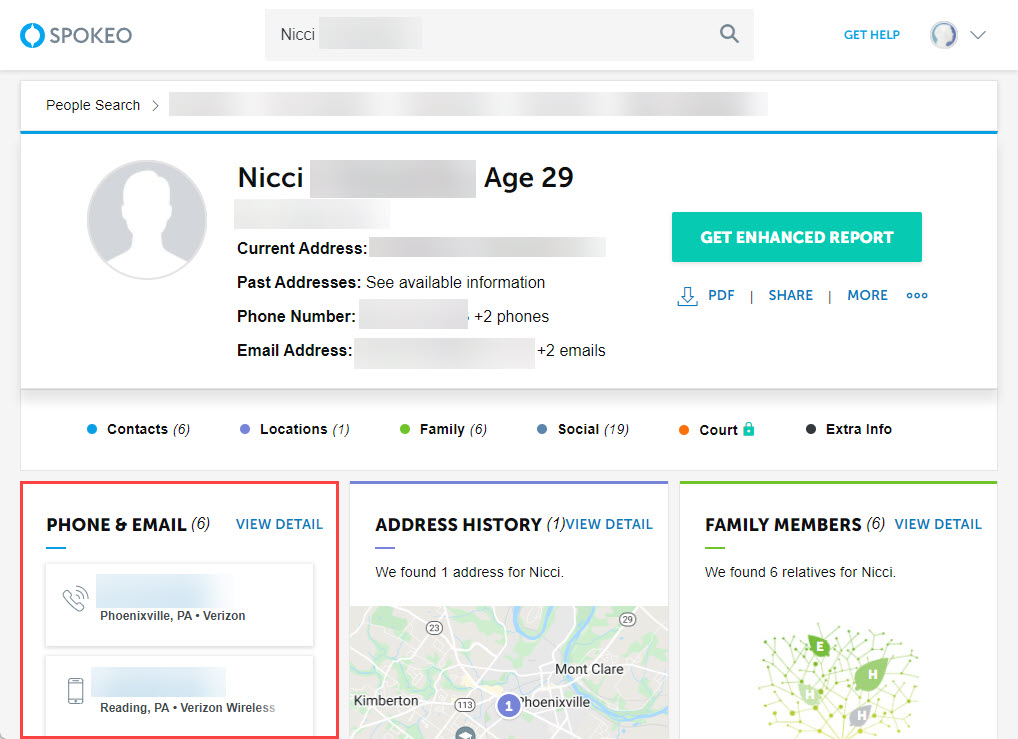Click the Mont Clare label on map
The width and height of the screenshot is (1018, 739).
coord(589,670)
